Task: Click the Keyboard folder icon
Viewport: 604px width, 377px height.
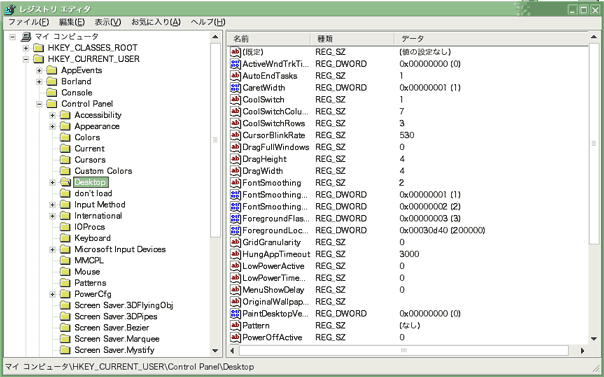Action: click(65, 238)
